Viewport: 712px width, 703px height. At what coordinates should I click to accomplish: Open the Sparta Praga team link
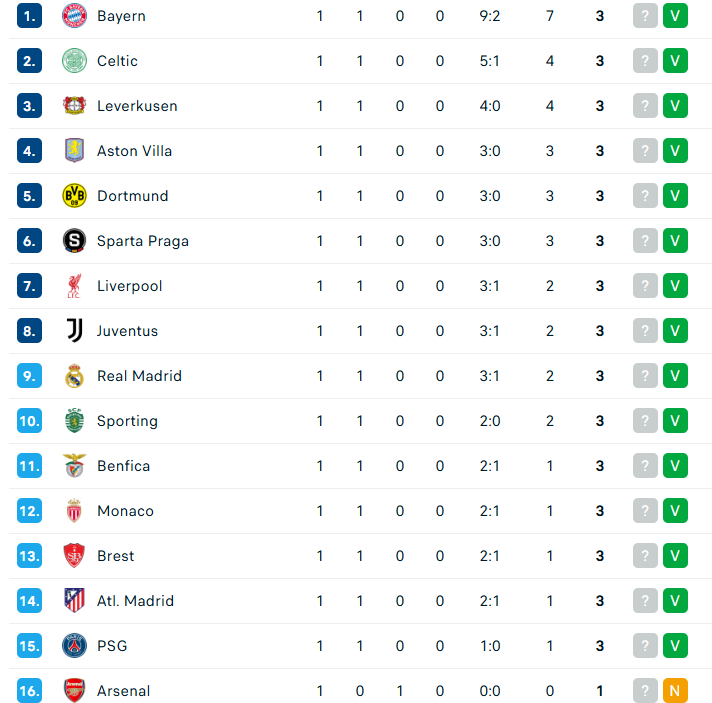click(143, 241)
